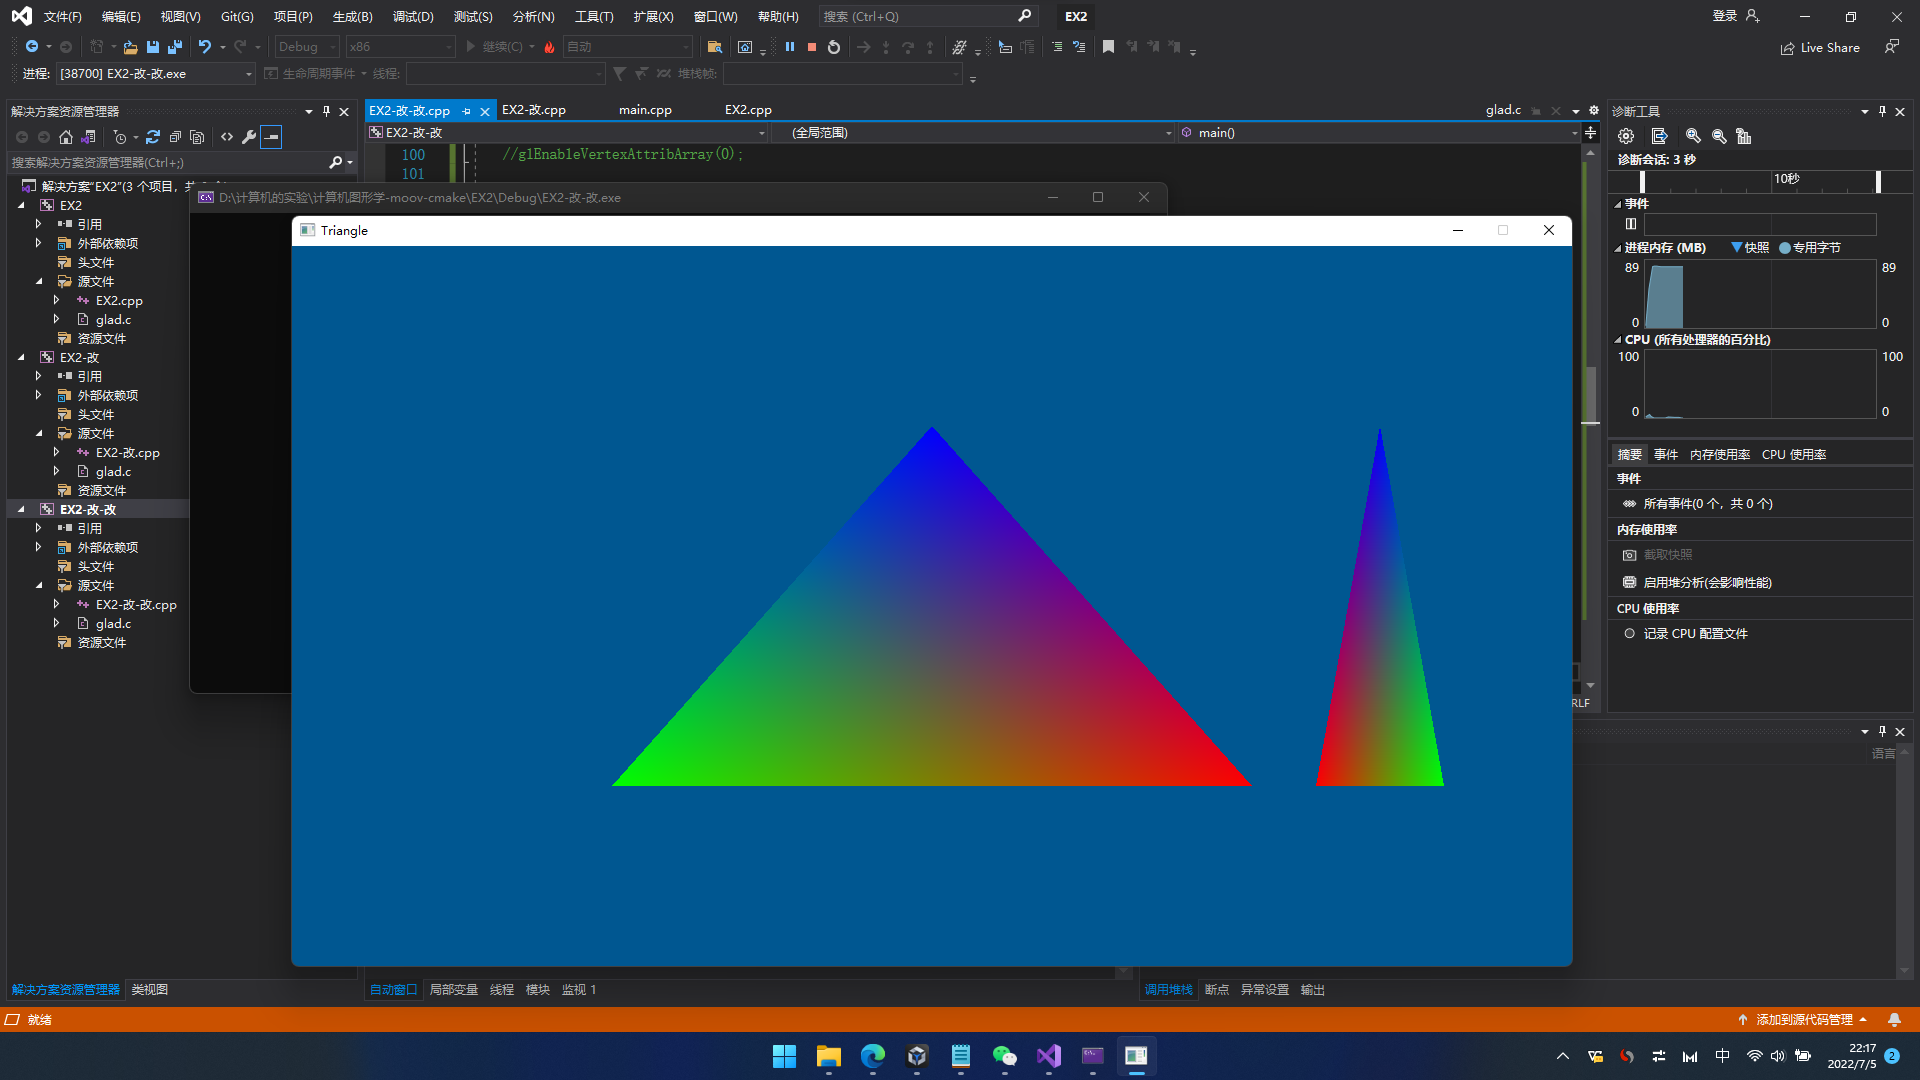Open the 调试(D) menu

tap(413, 16)
